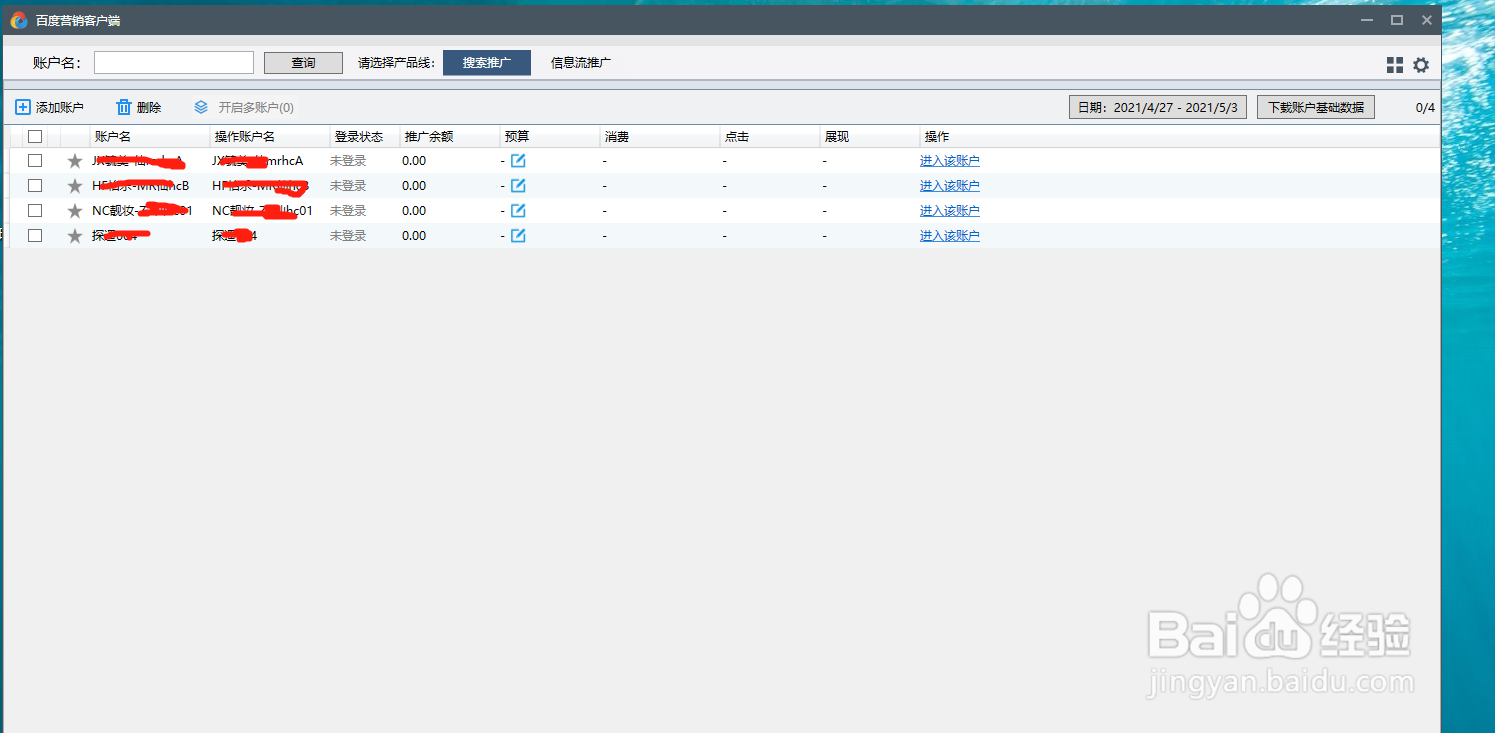Screen dimensions: 1495x733
Task: Click the 查询 search button
Action: coord(303,63)
